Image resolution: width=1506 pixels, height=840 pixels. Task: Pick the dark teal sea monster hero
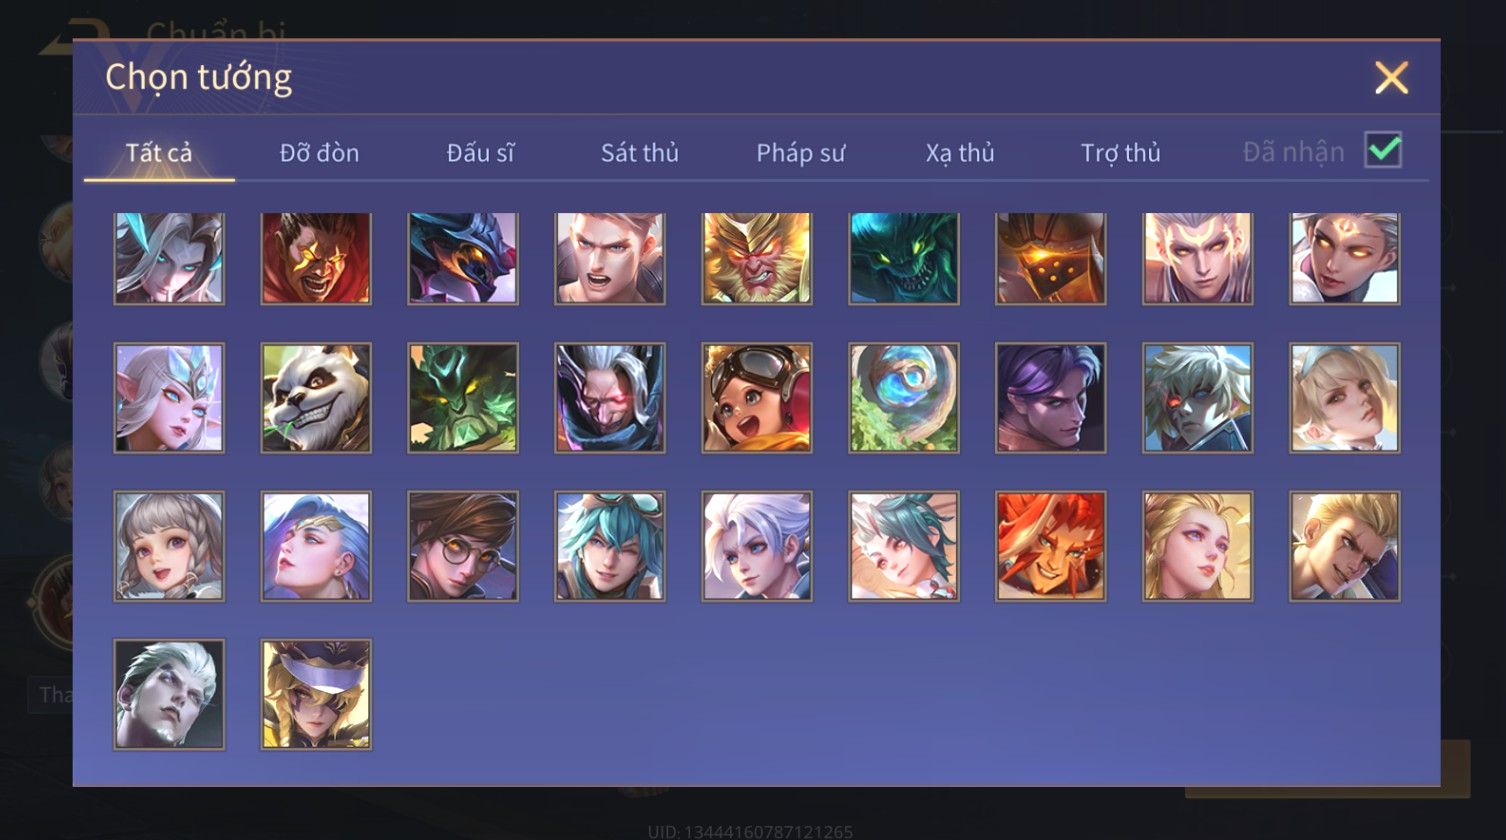click(x=904, y=258)
